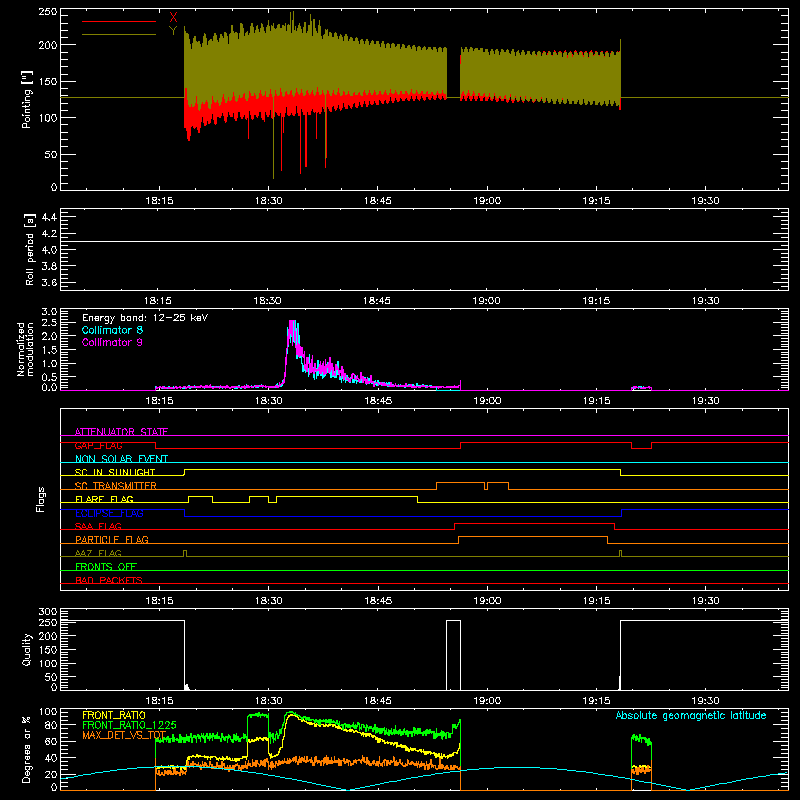Click '19:15' tick under Roll period plot
Image resolution: width=800 pixels, height=800 pixels.
point(596,301)
